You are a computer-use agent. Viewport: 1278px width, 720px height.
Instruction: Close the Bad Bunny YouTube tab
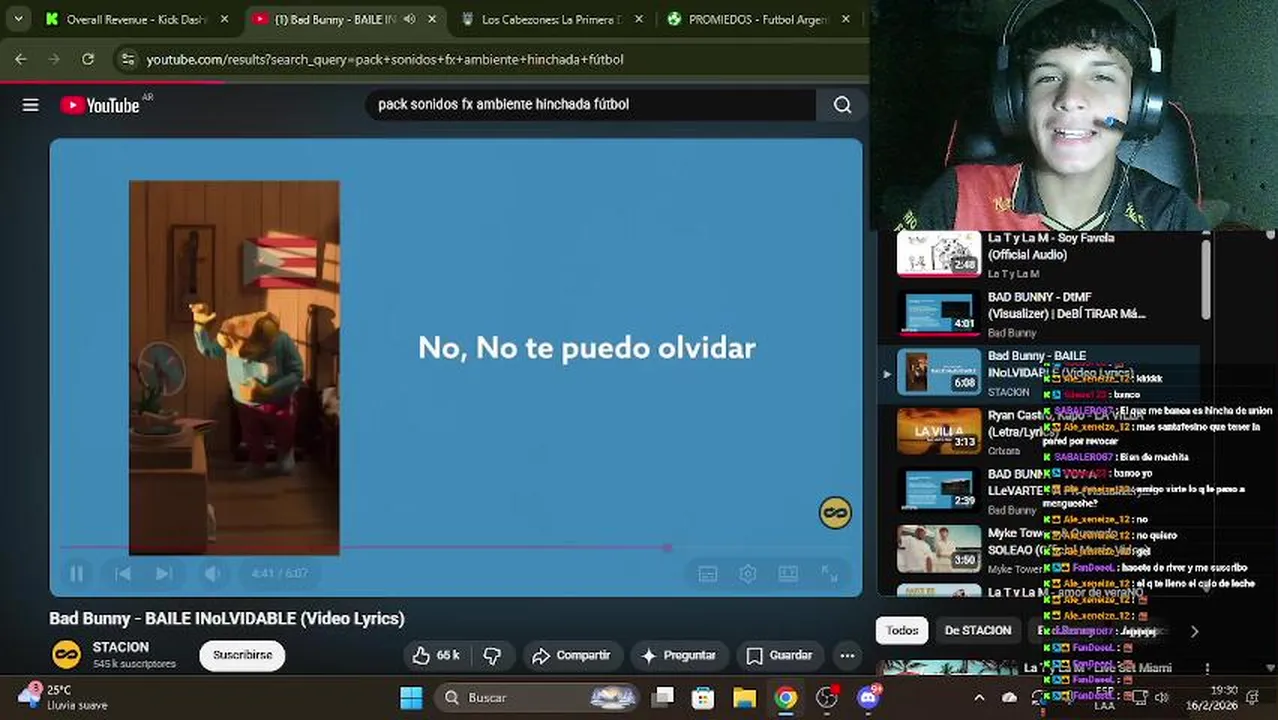click(431, 19)
